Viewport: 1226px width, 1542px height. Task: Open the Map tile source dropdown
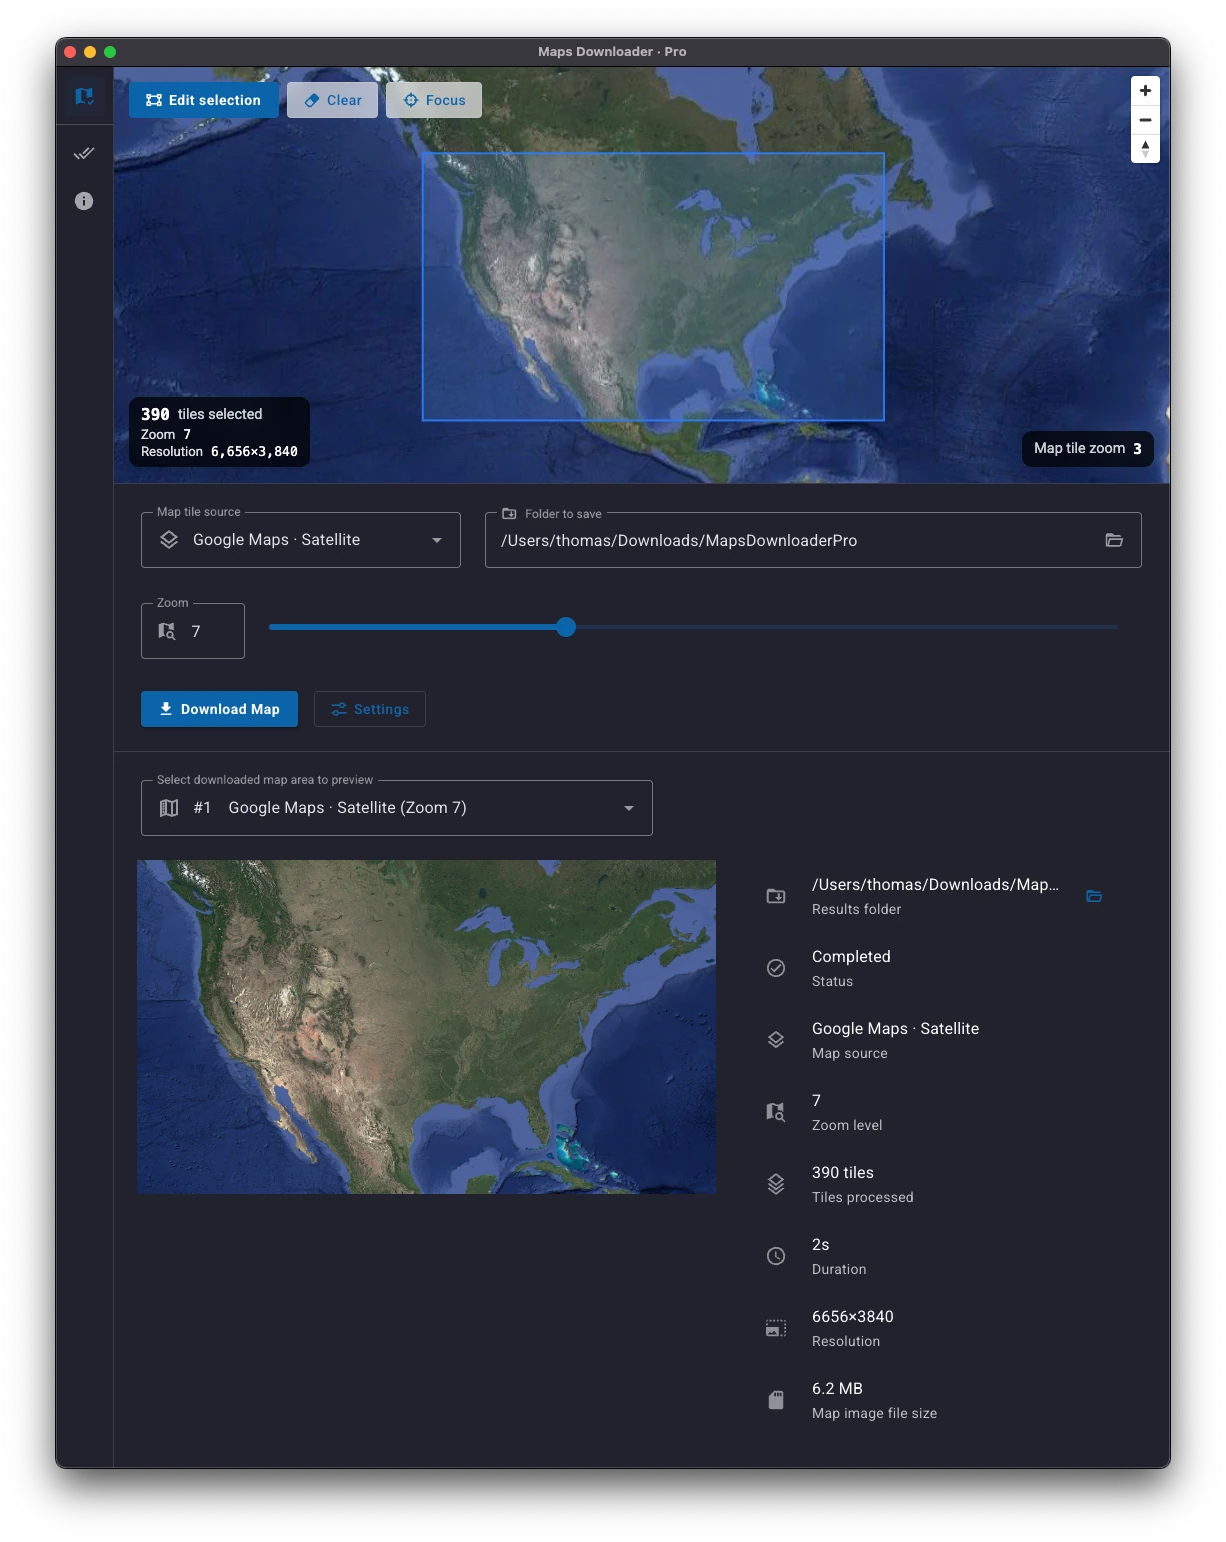point(436,540)
